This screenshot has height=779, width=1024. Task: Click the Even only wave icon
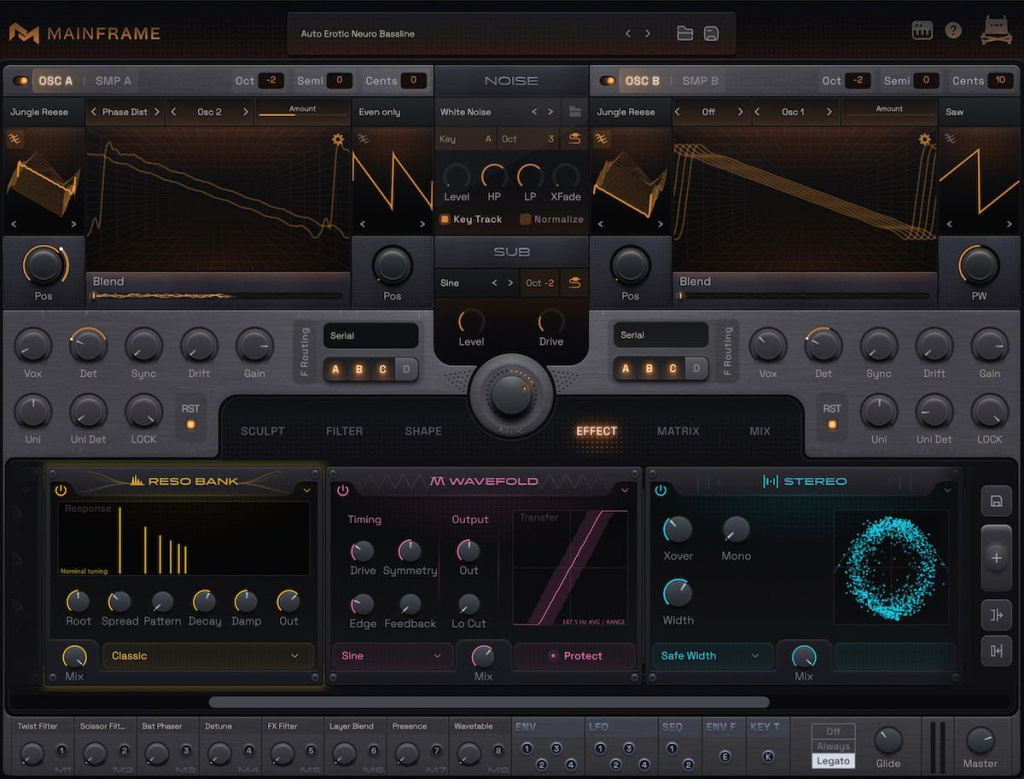point(362,138)
